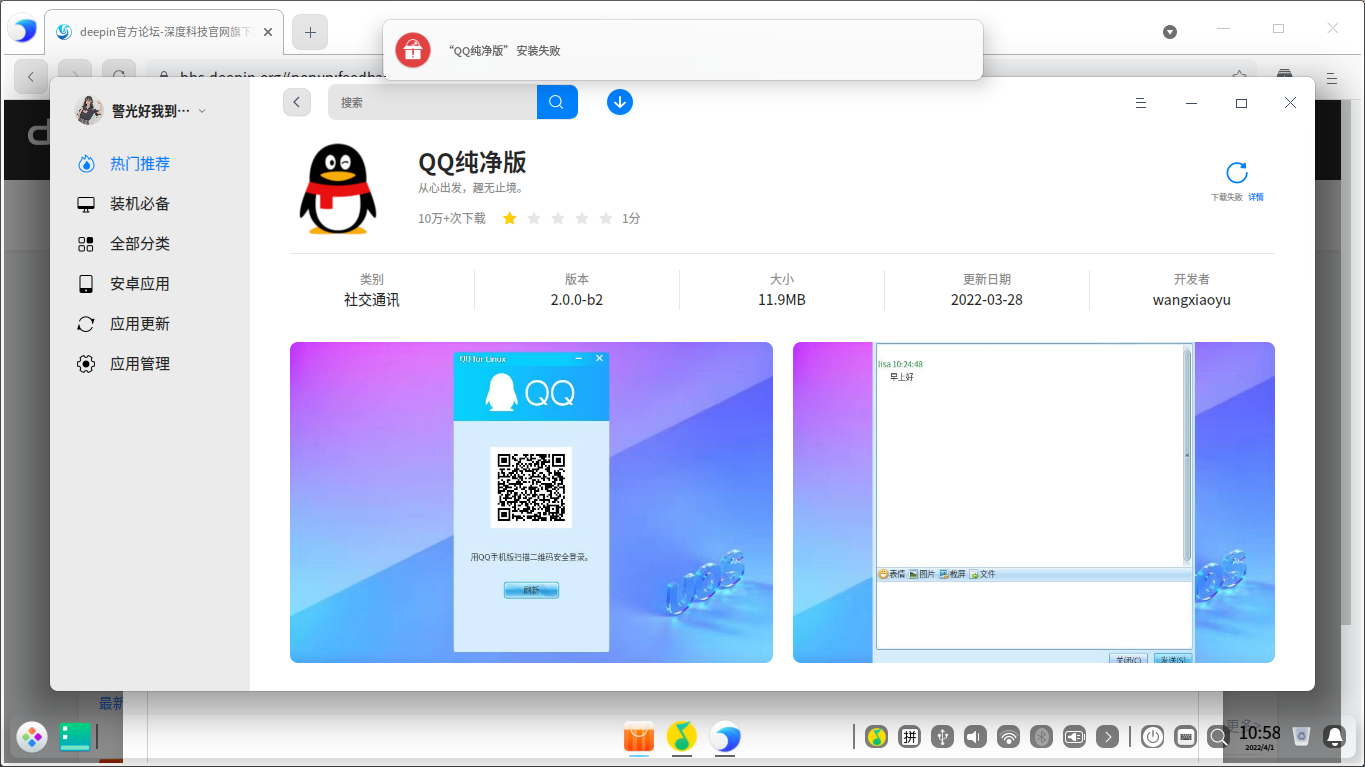Open the browser dropdown arrow at top right
The height and width of the screenshot is (767, 1365).
pyautogui.click(x=1170, y=31)
